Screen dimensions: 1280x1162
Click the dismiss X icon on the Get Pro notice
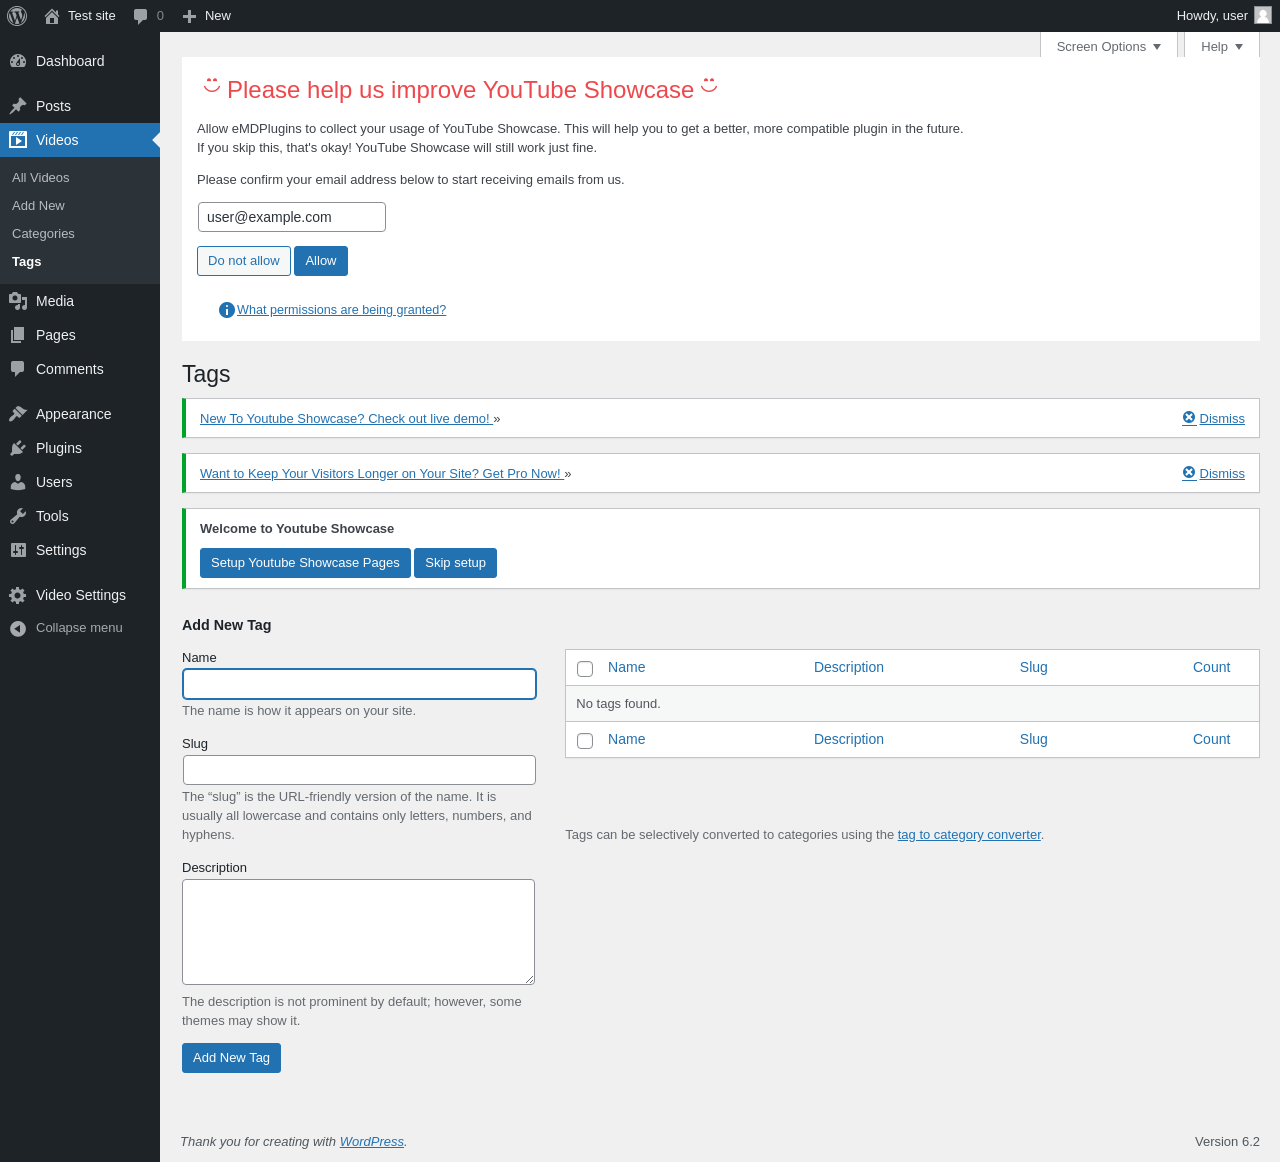tap(1189, 473)
